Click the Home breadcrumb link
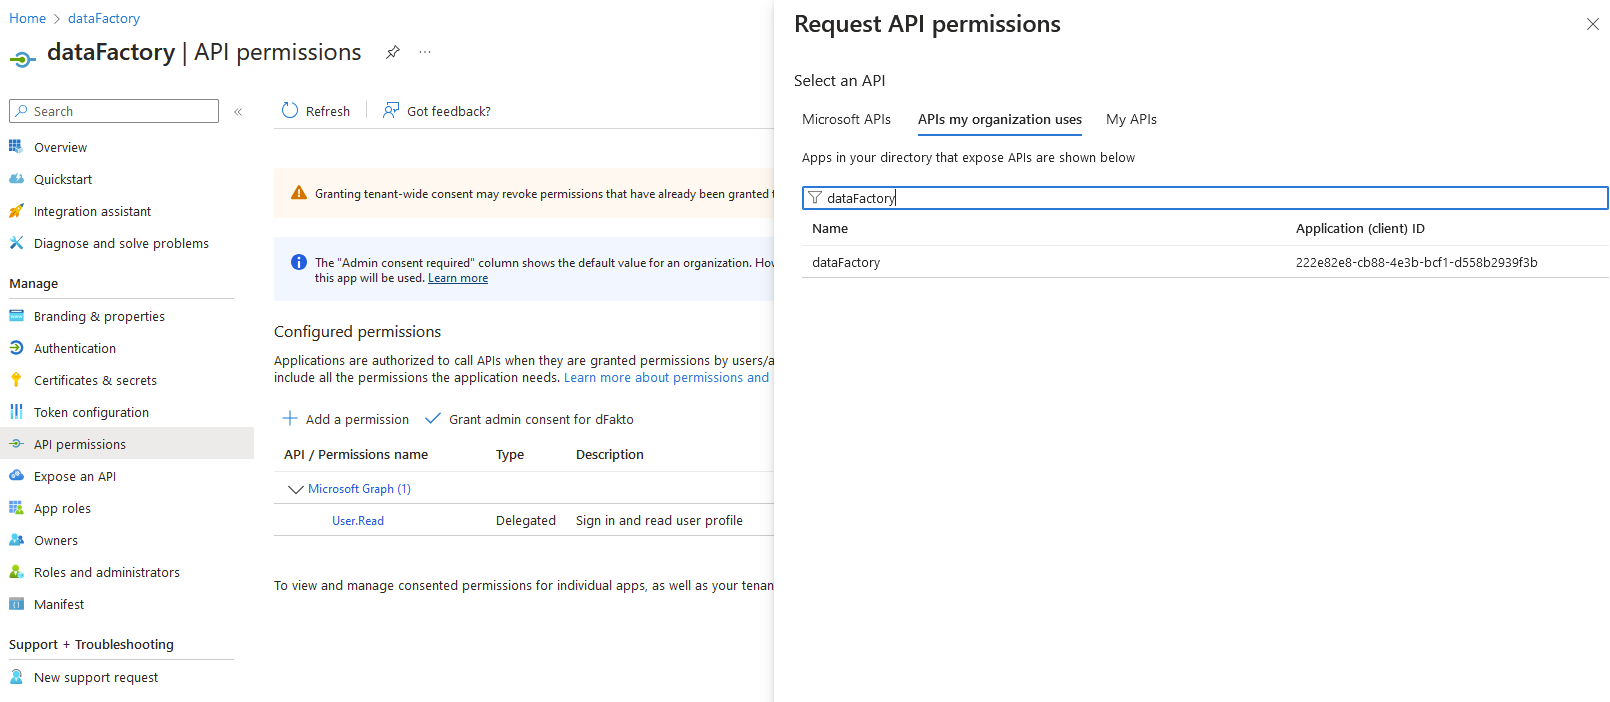1610x702 pixels. (27, 18)
